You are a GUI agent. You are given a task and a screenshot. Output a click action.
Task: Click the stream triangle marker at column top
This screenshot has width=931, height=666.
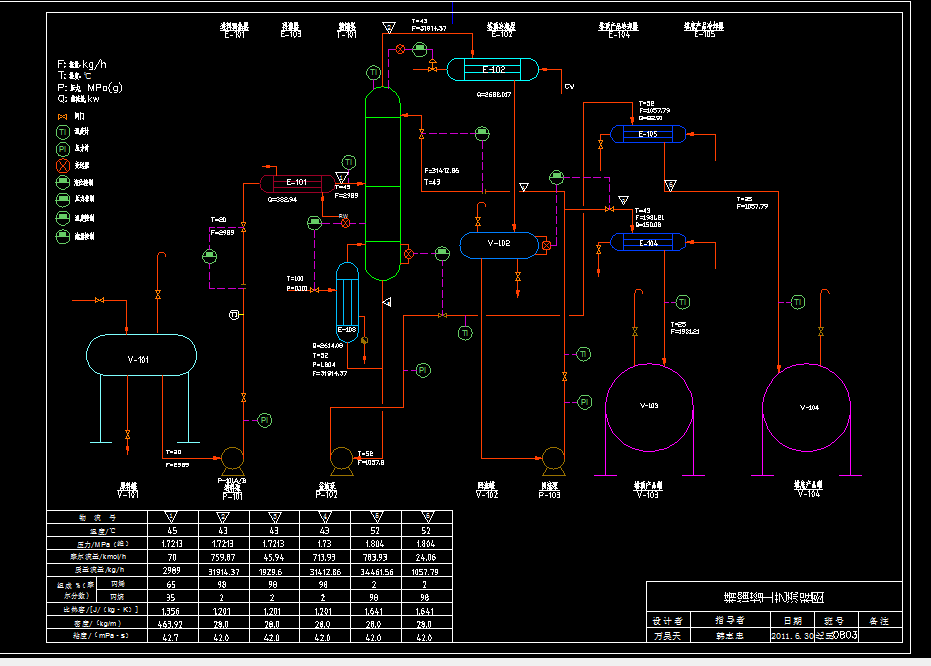coord(389,27)
